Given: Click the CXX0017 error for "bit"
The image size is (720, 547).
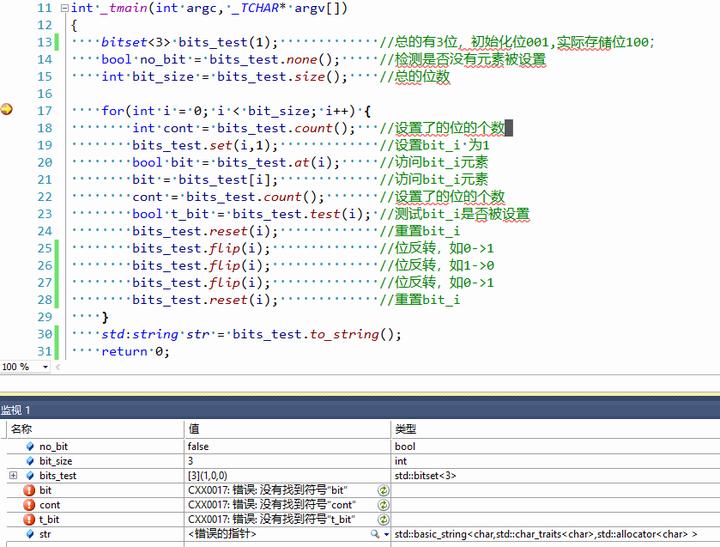Looking at the screenshot, I should point(267,490).
